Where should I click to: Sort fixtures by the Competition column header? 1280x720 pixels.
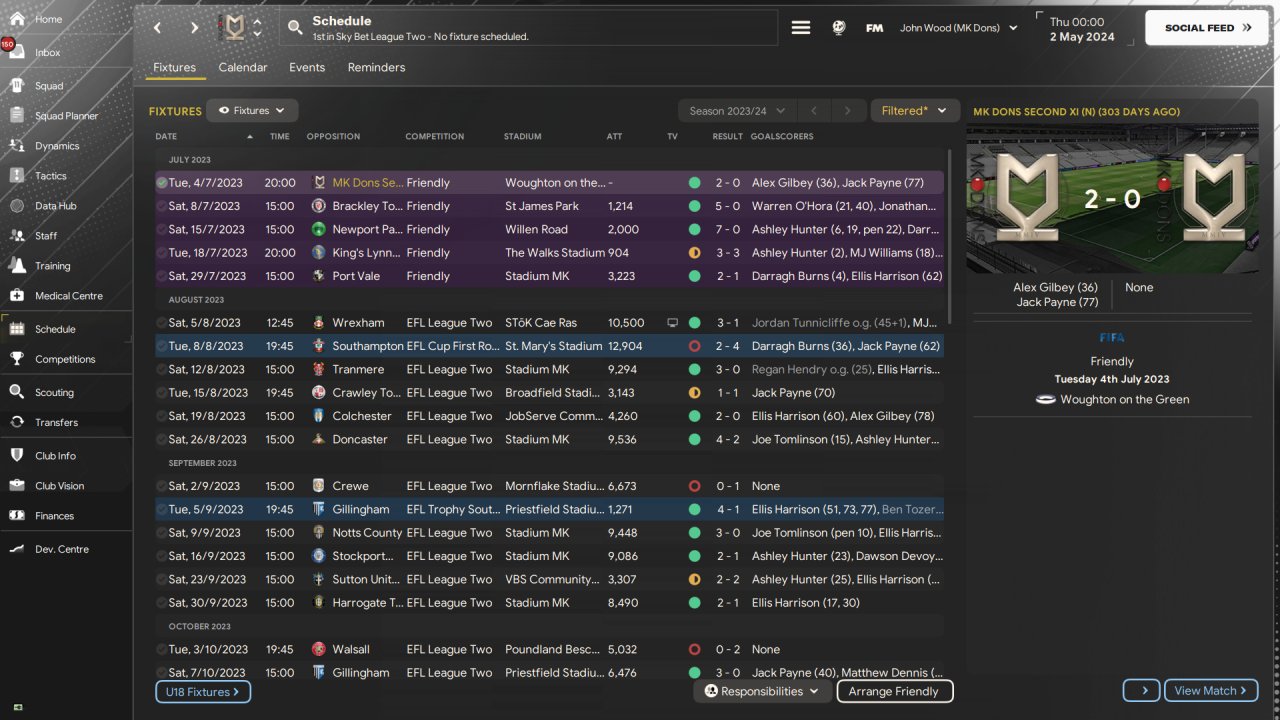tap(434, 136)
